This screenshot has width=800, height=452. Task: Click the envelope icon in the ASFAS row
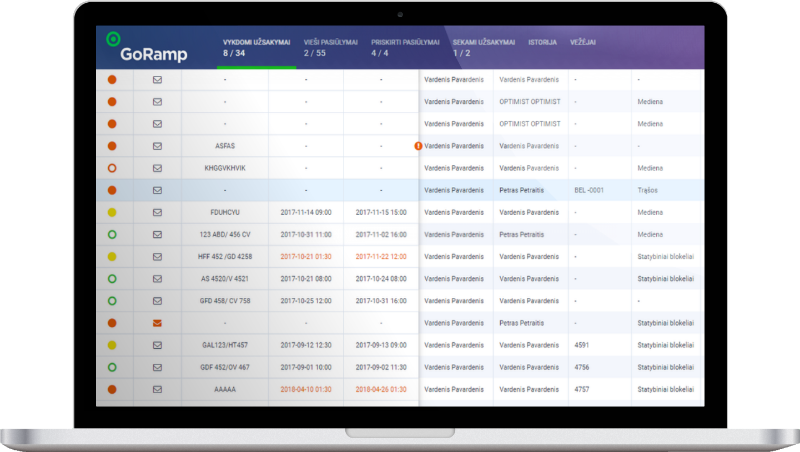click(157, 146)
